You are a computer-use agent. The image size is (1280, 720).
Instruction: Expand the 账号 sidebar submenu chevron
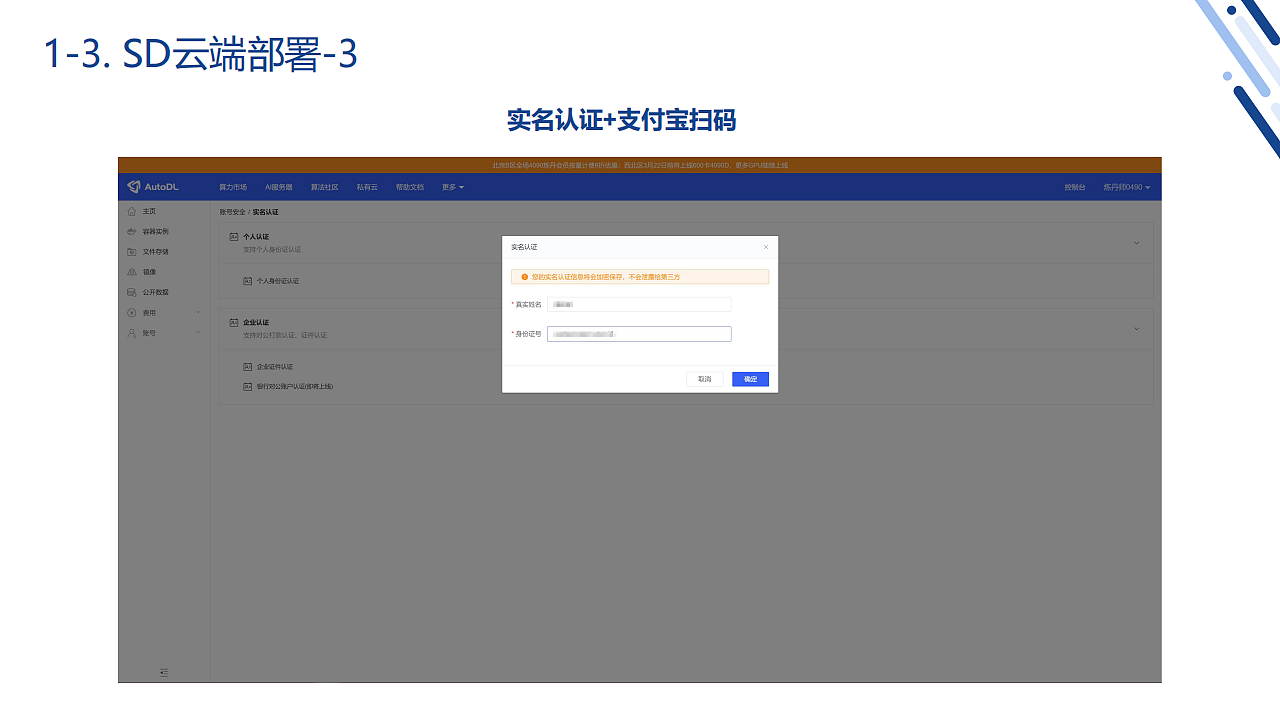[x=198, y=332]
